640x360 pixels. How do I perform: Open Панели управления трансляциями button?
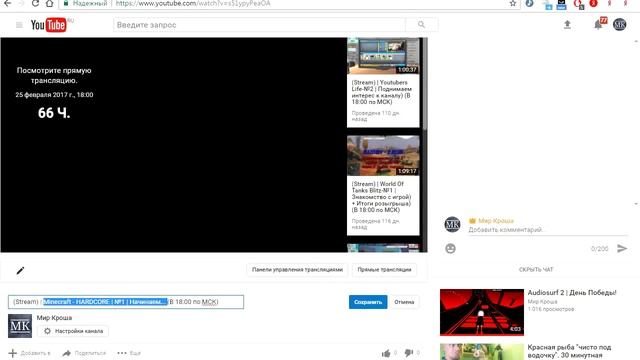(297, 270)
